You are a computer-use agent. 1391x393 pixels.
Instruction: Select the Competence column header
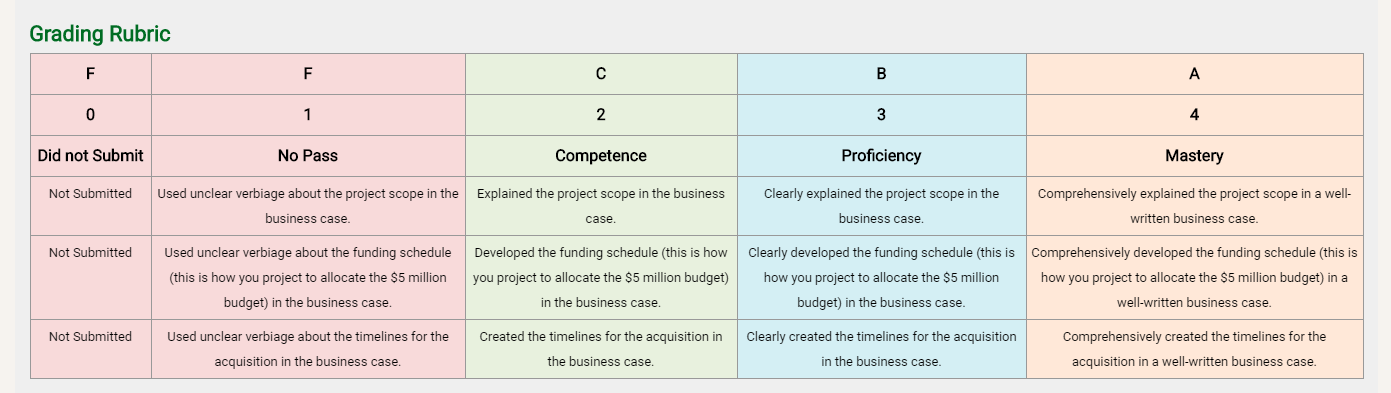click(601, 155)
